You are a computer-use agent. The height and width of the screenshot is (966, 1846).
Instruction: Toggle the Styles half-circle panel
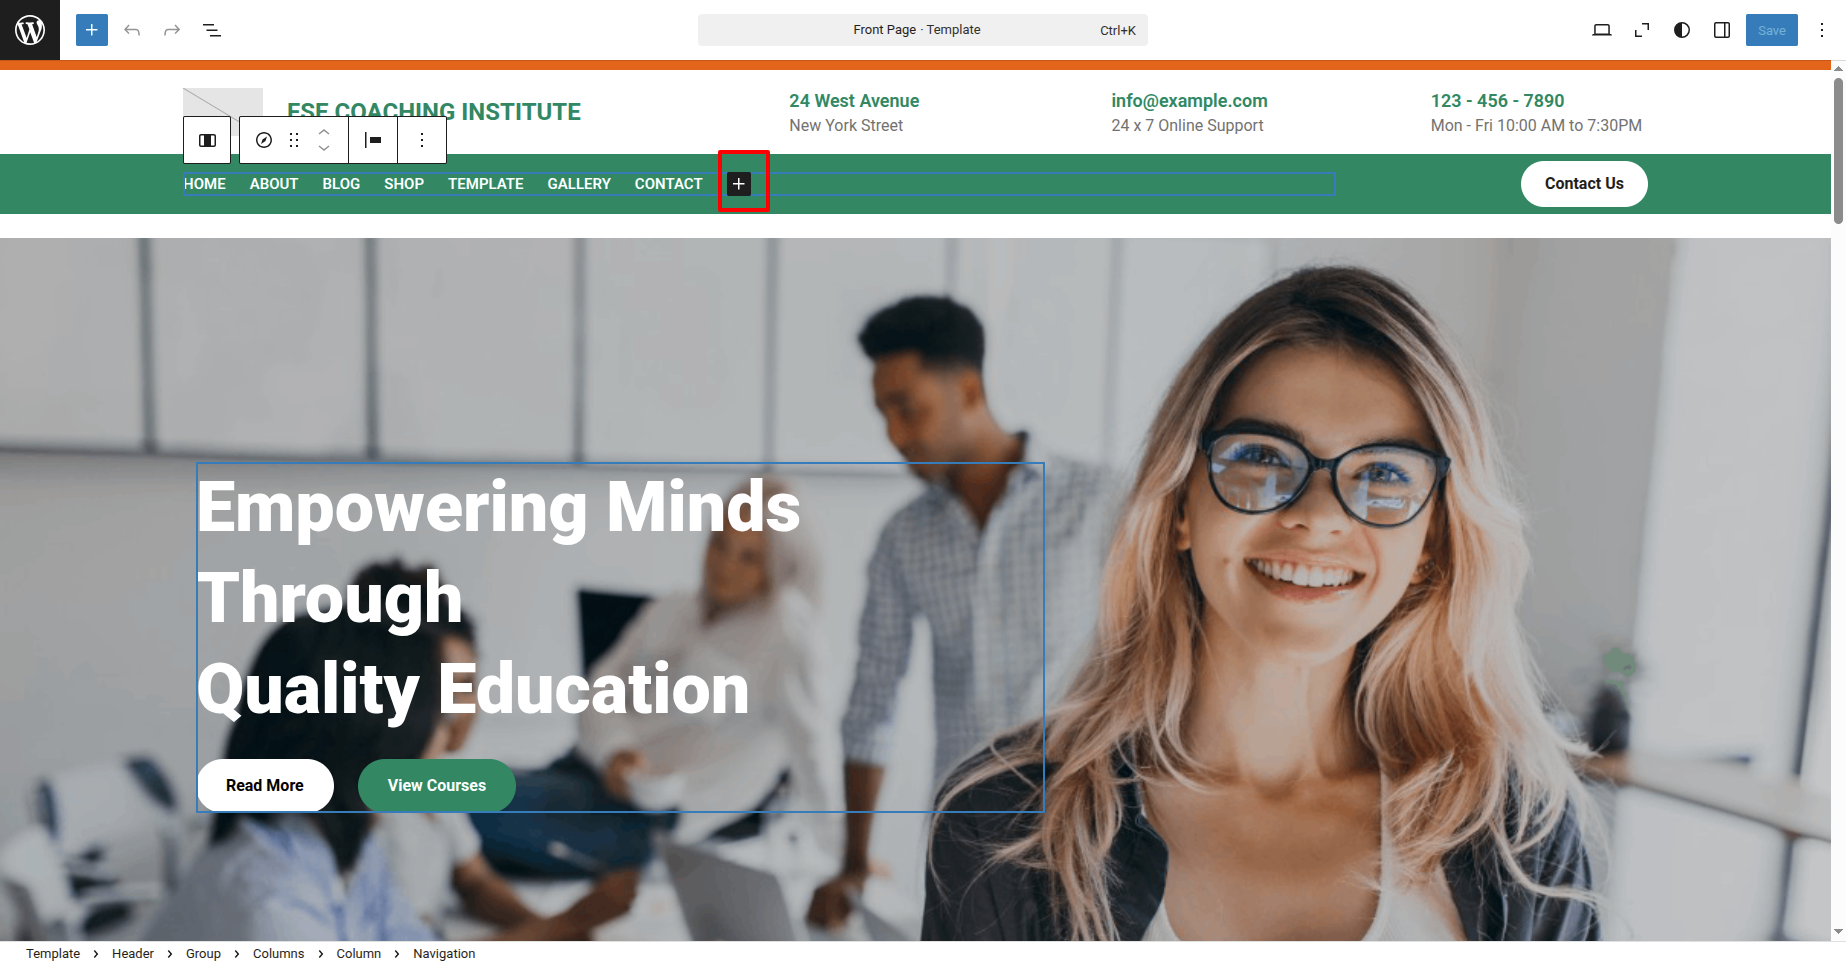[1682, 30]
